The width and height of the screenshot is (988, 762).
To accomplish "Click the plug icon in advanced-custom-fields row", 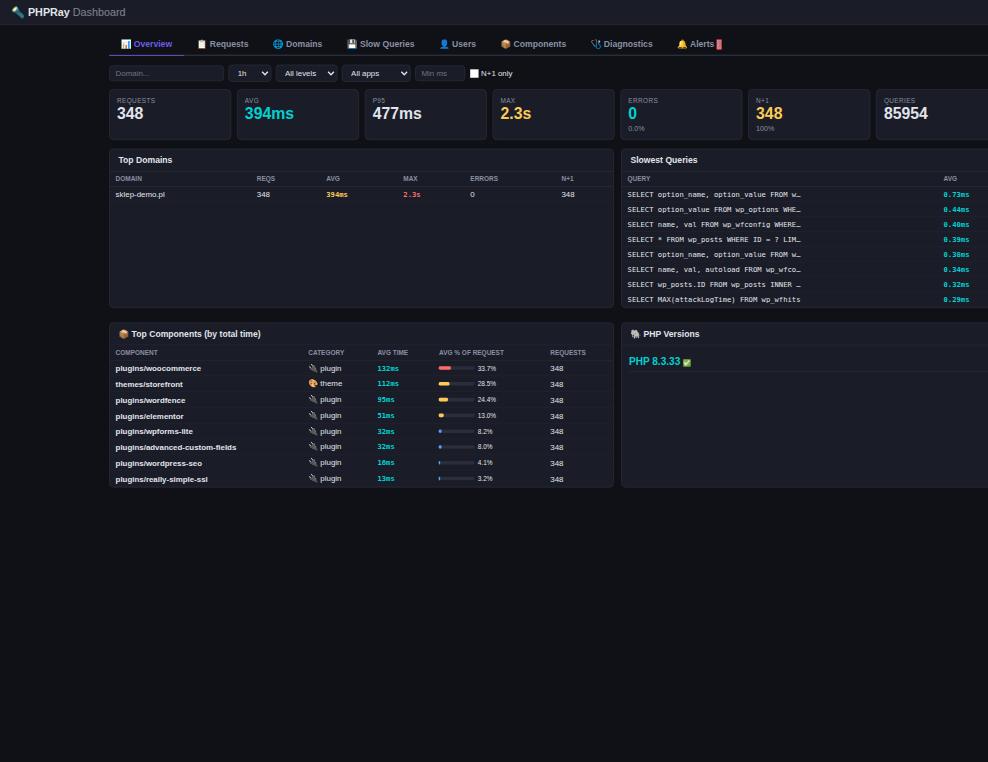I will (x=313, y=447).
